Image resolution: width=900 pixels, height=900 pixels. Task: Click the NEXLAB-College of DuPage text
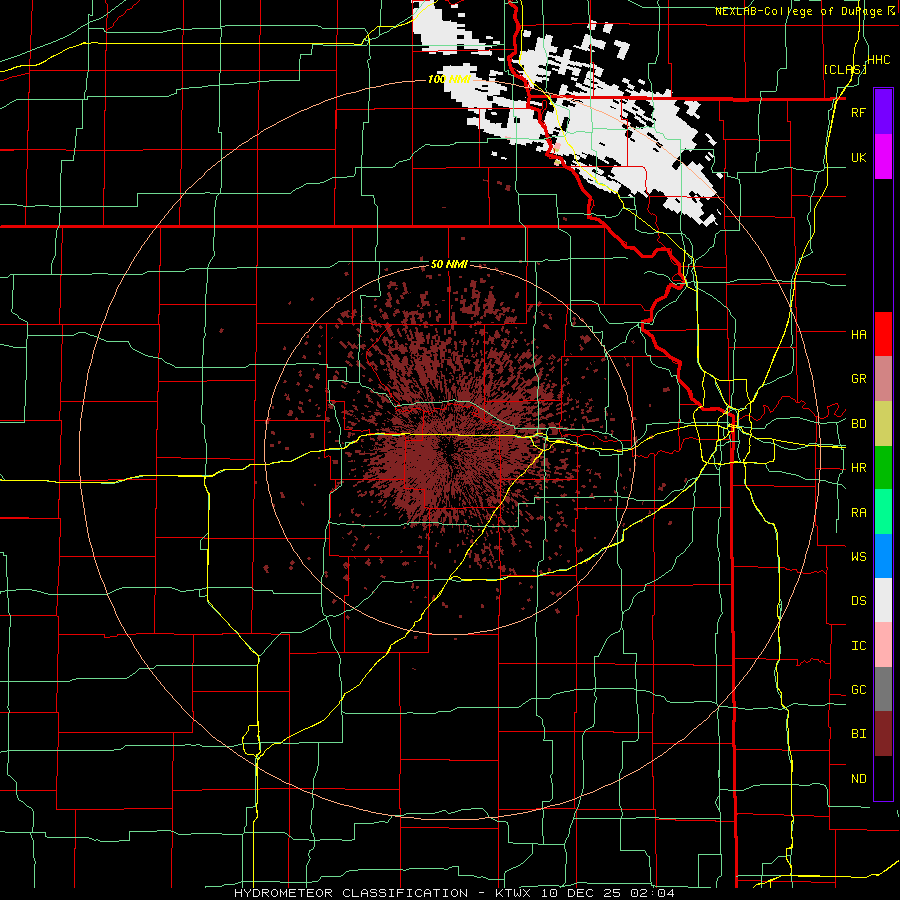pos(800,11)
